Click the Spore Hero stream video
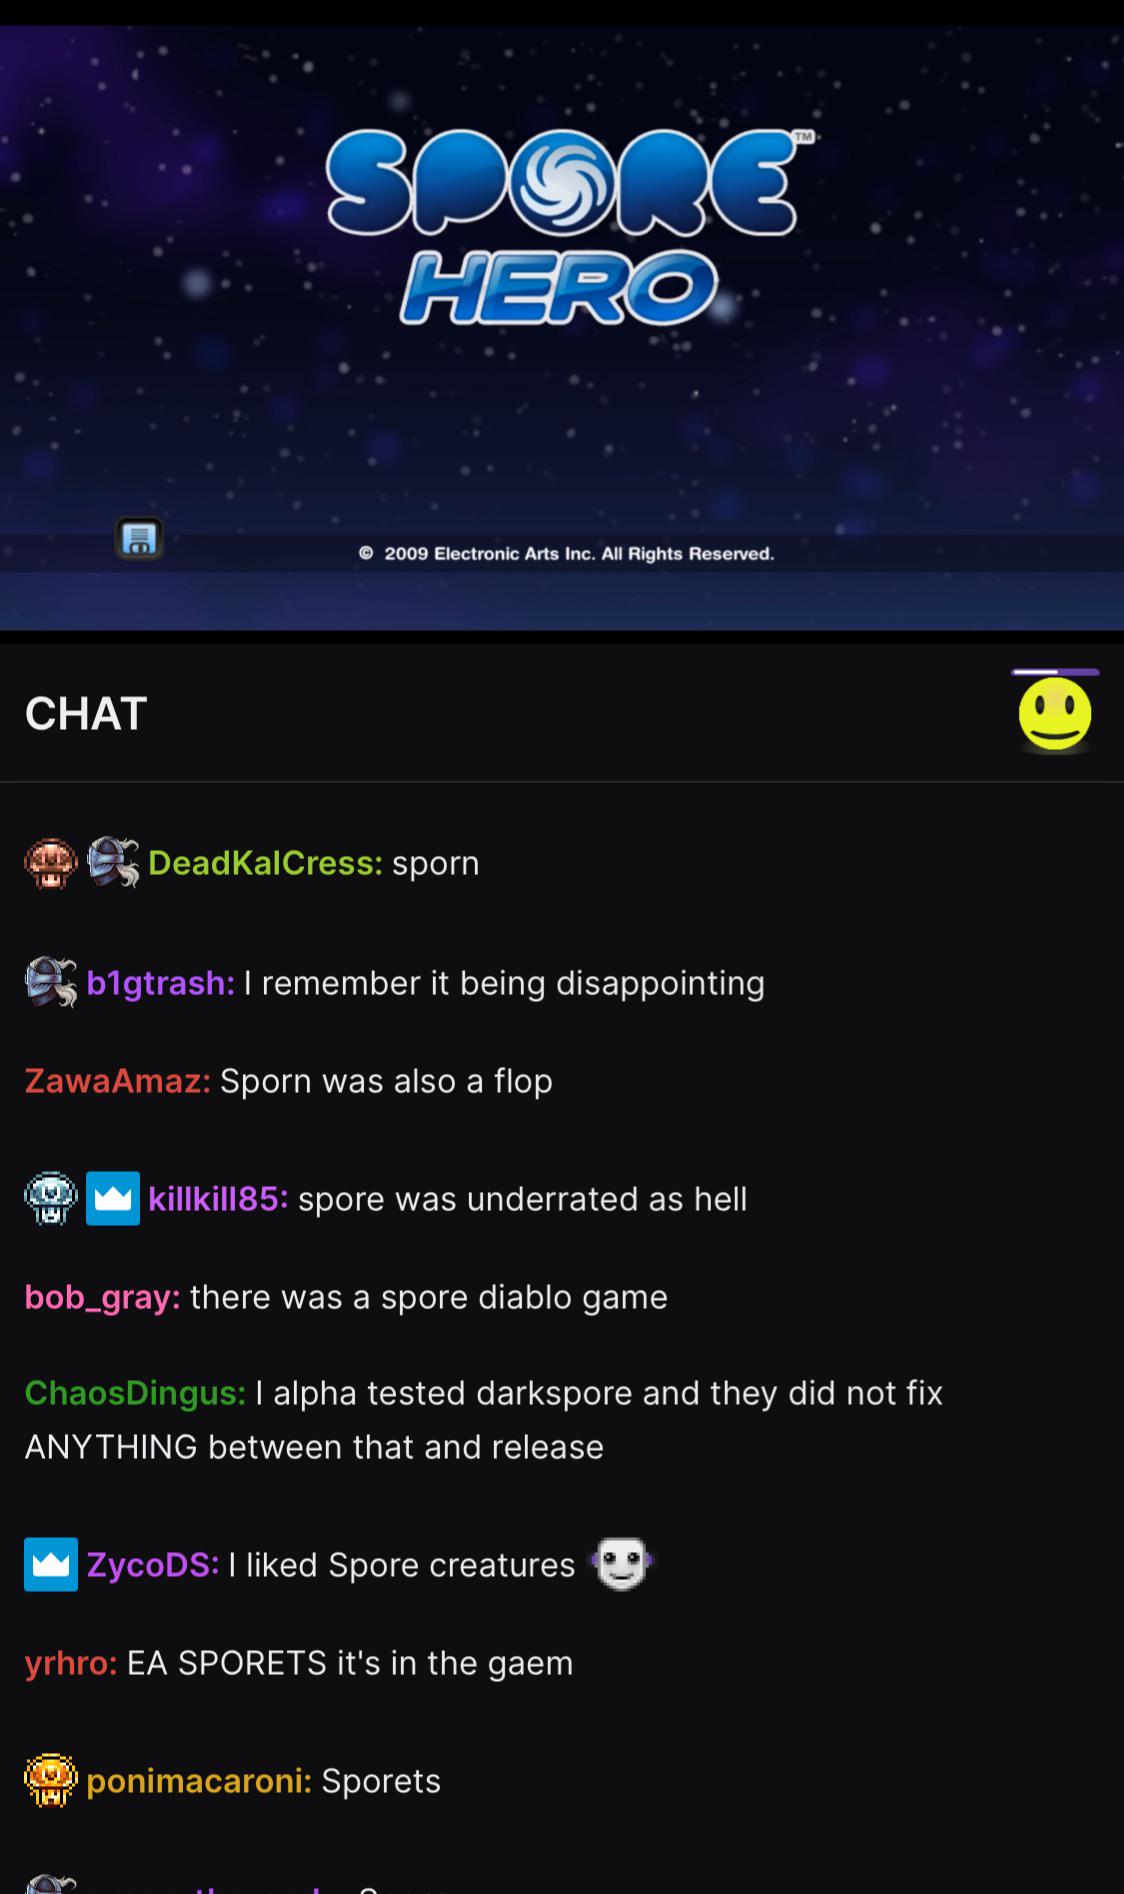Viewport: 1124px width, 1894px height. (x=562, y=328)
